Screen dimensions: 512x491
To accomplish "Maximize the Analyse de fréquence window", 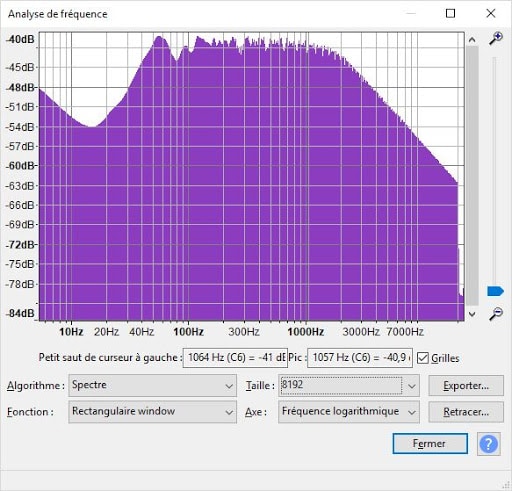I will point(450,13).
